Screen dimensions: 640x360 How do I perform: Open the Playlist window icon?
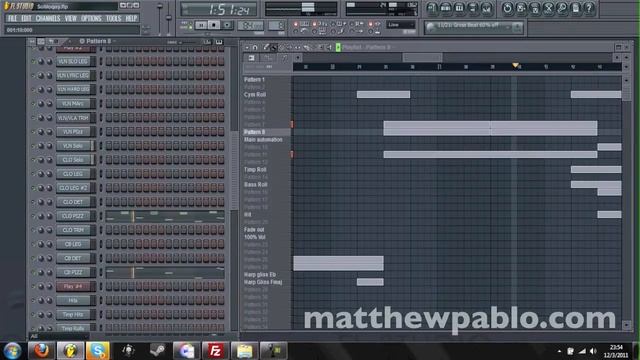tap(432, 8)
